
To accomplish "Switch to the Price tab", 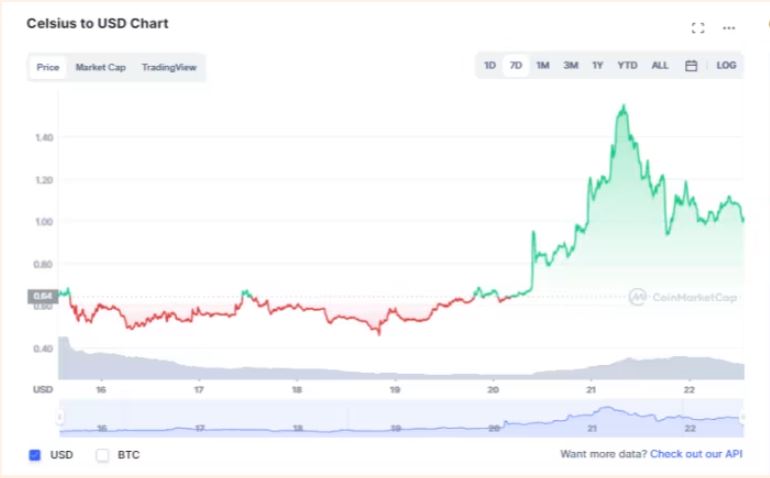I will click(48, 68).
